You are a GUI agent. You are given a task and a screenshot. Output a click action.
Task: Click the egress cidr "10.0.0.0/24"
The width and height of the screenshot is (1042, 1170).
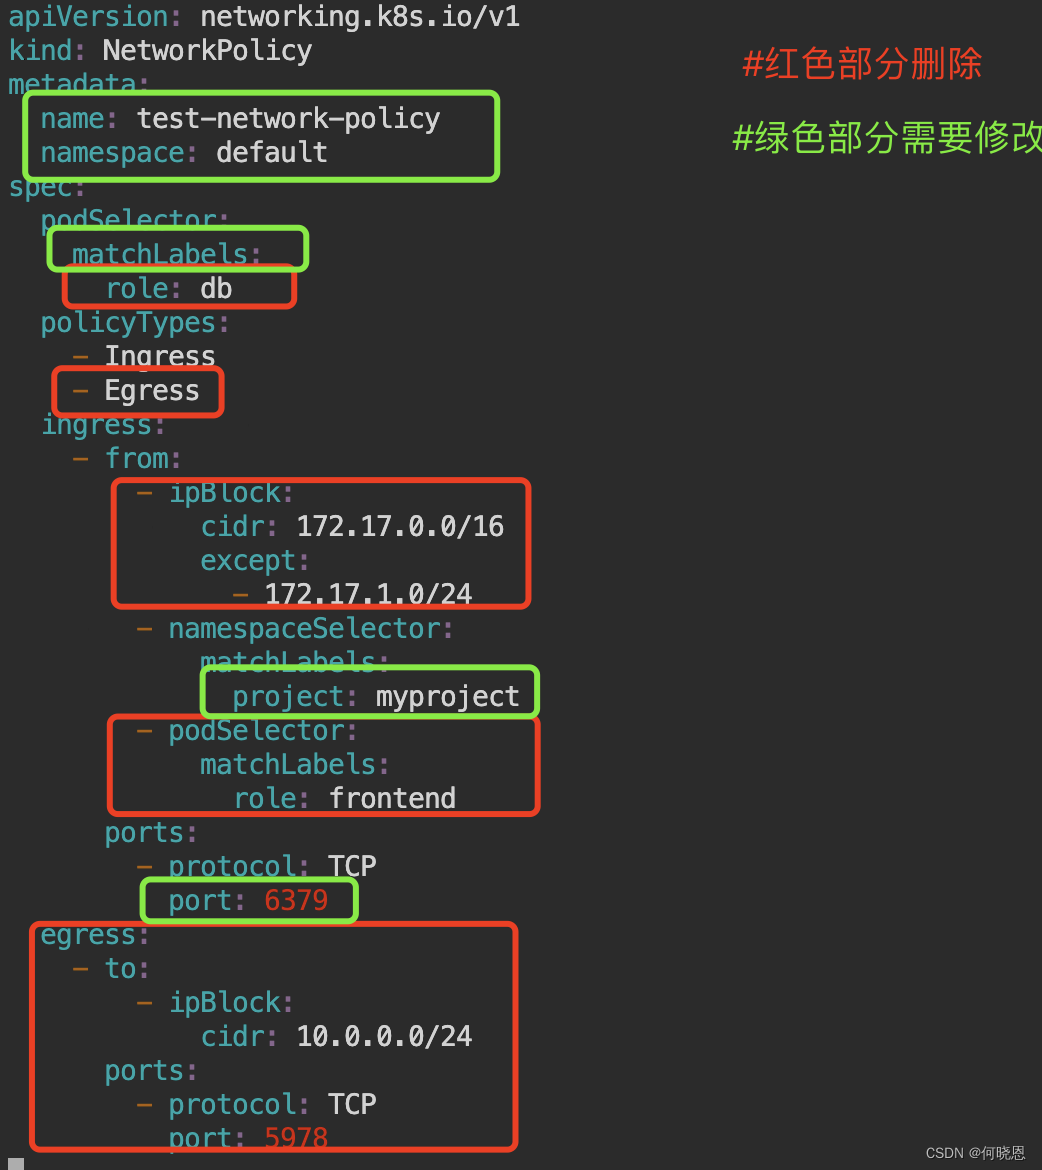[384, 1036]
